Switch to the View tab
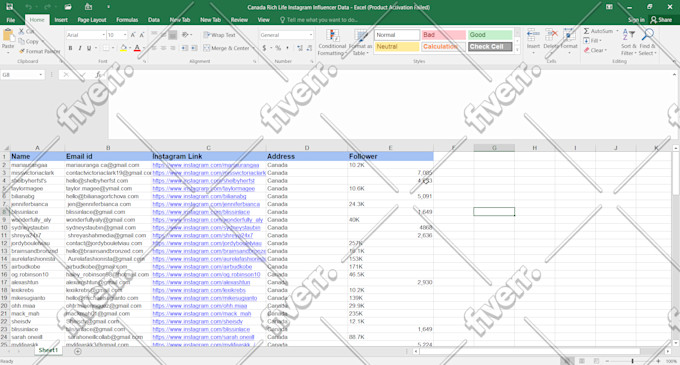The height and width of the screenshot is (365, 680). tap(264, 20)
